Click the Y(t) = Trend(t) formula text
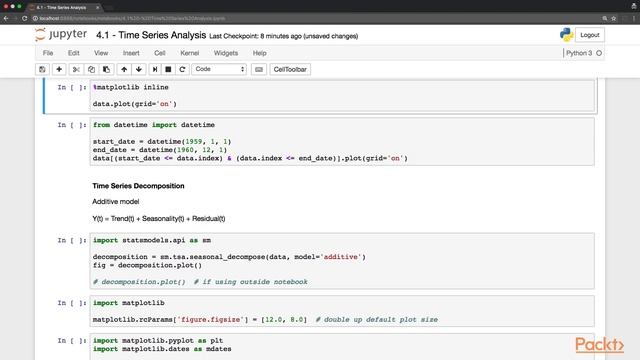This screenshot has width=640, height=360. 159,219
